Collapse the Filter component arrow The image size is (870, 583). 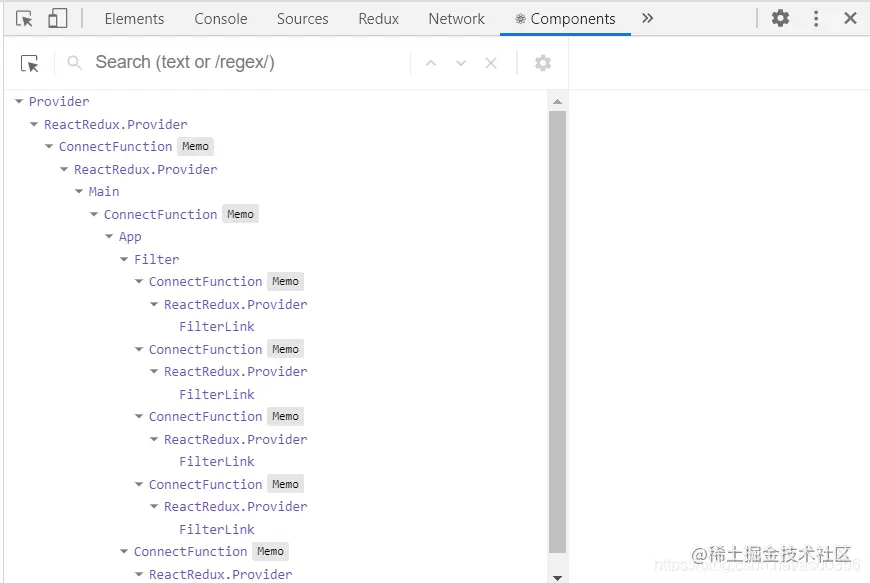[x=124, y=259]
